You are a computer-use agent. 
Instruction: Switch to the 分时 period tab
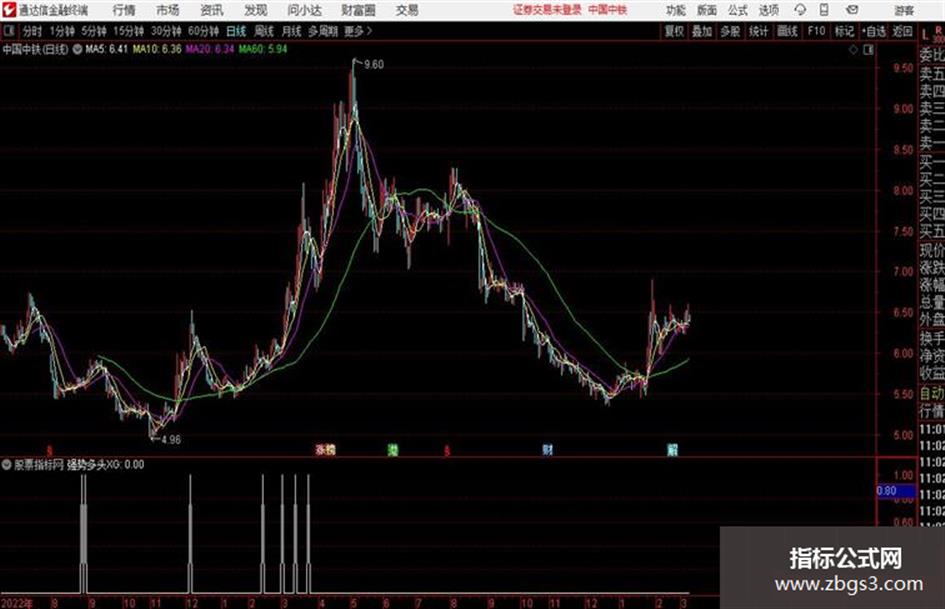(x=32, y=31)
